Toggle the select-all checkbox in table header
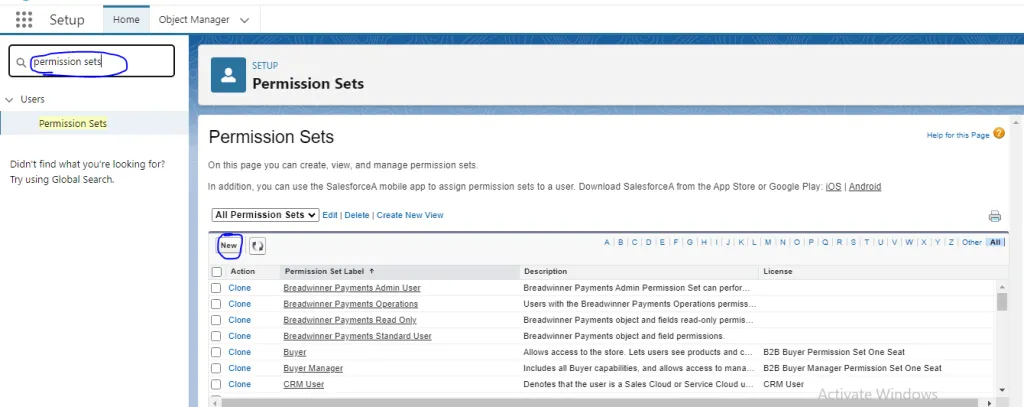The image size is (1024, 407). (217, 272)
